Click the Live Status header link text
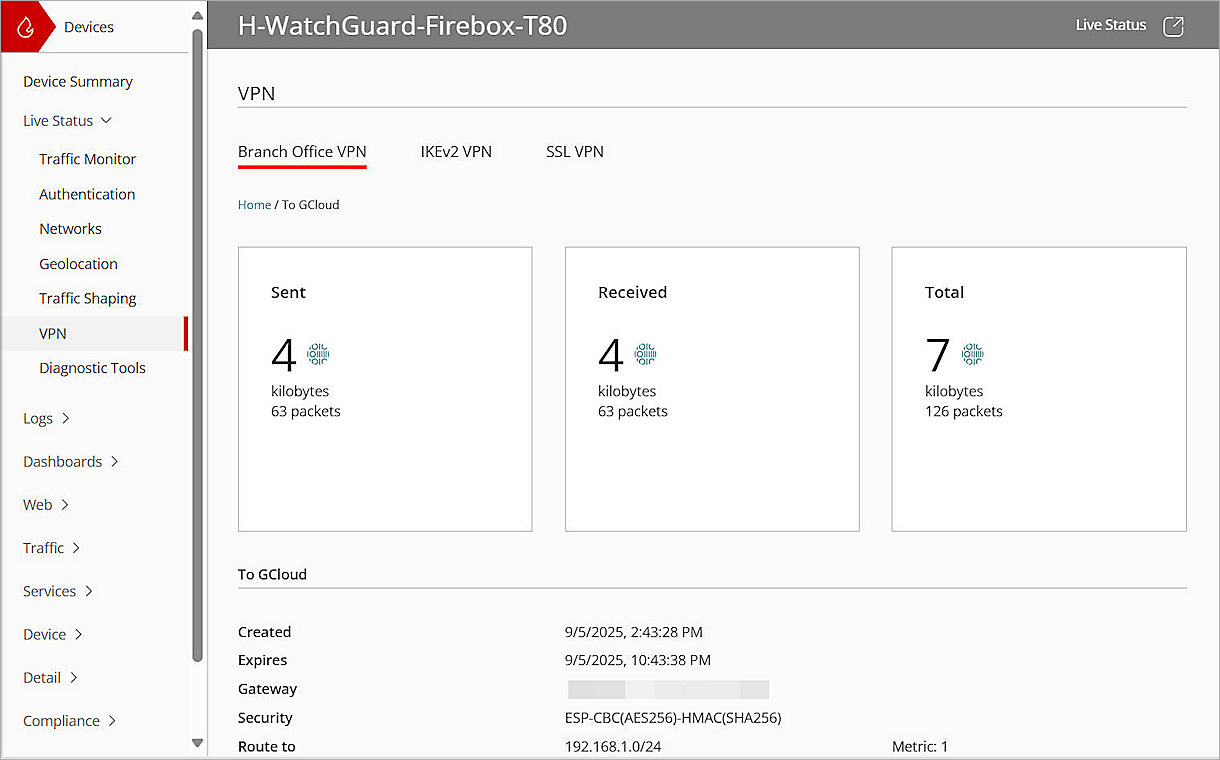The height and width of the screenshot is (760, 1220). pos(1111,25)
